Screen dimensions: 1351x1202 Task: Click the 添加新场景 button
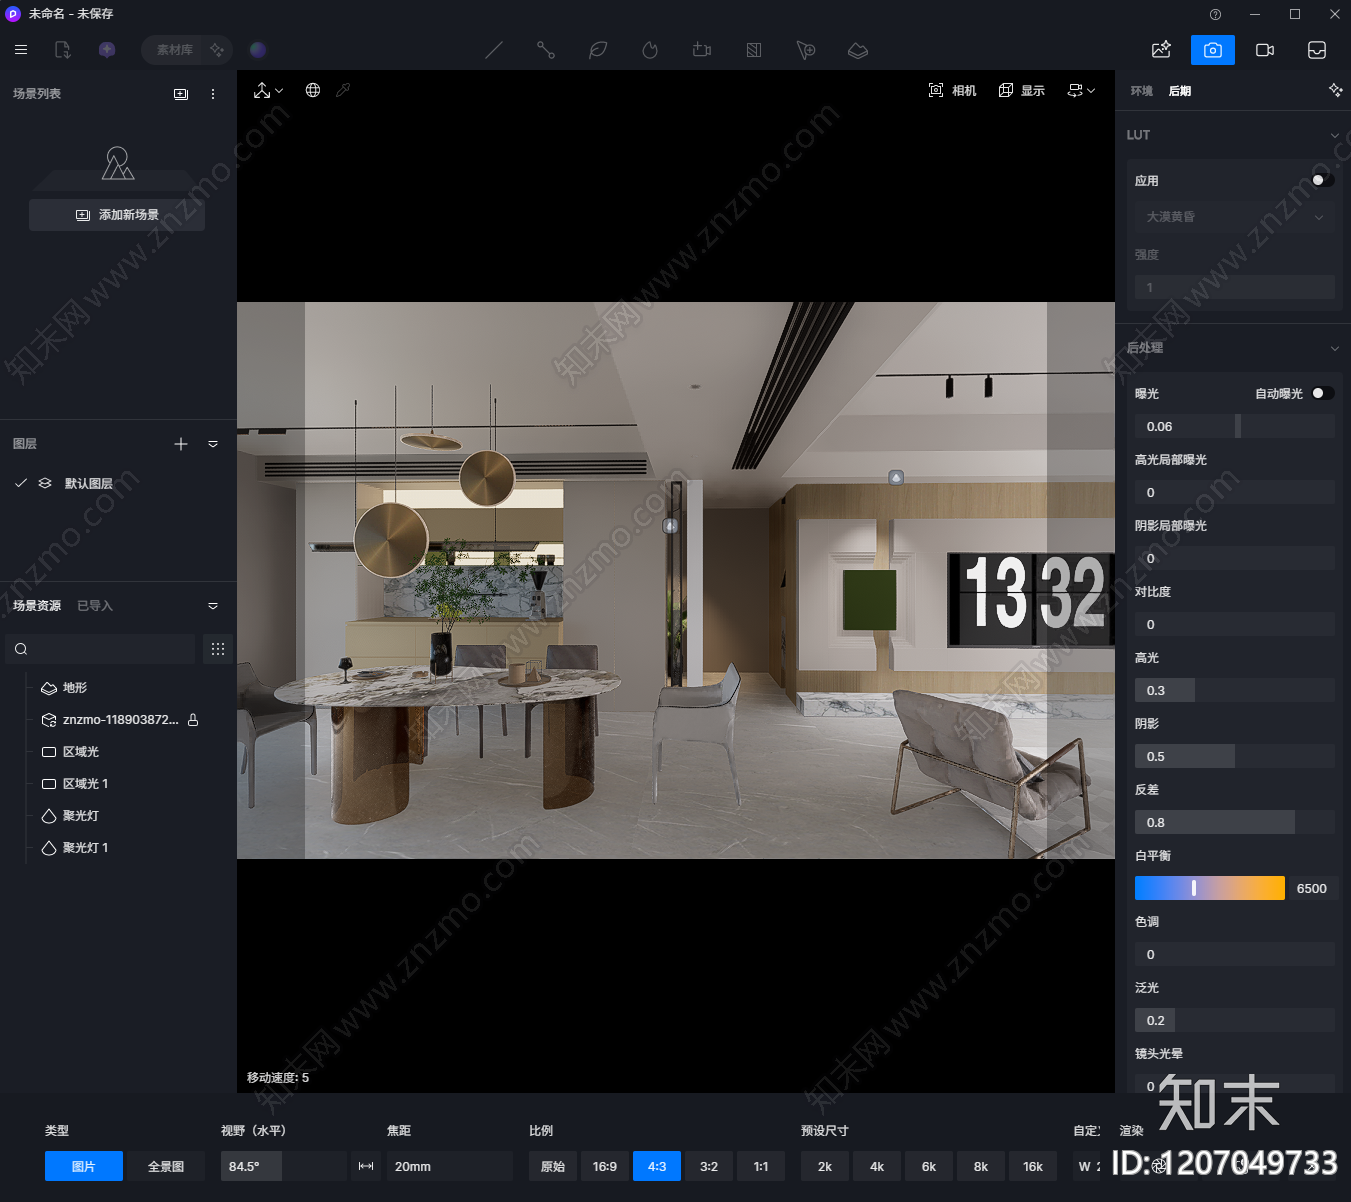pos(117,215)
